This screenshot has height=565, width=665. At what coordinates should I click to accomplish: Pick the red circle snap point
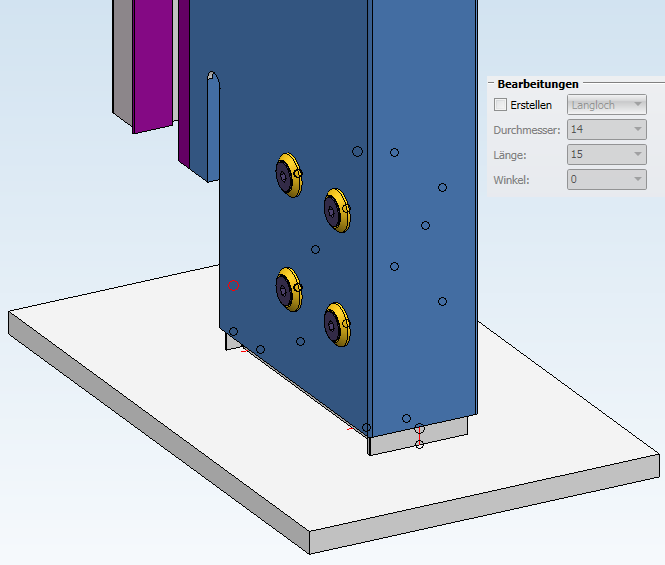pyautogui.click(x=233, y=285)
